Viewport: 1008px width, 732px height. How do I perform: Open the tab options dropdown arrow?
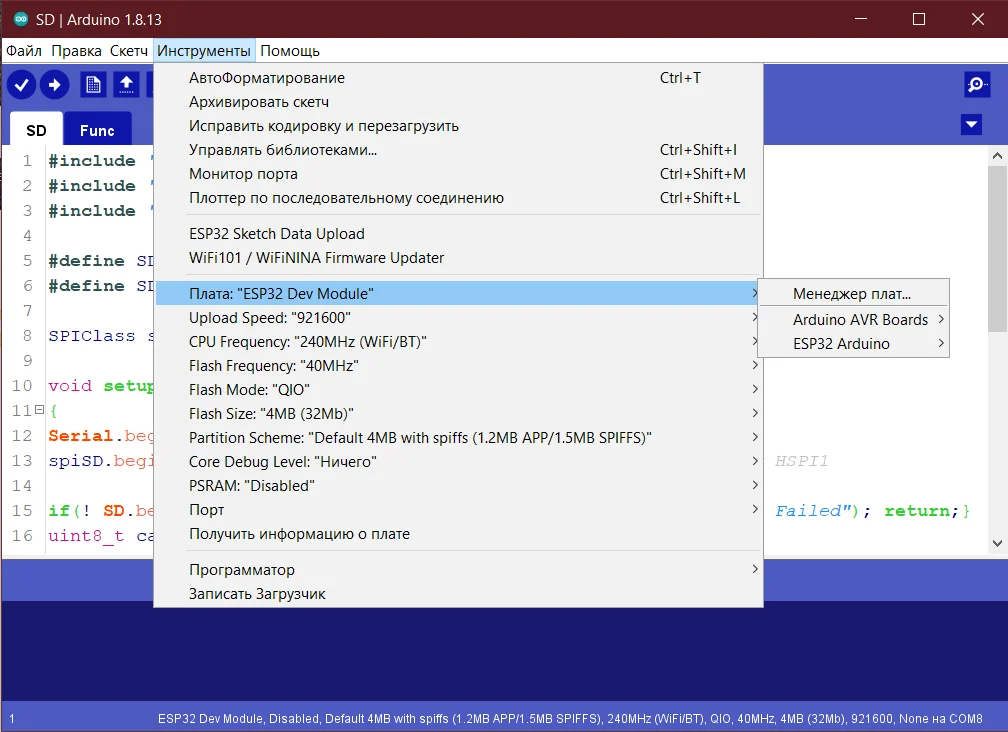[x=971, y=124]
